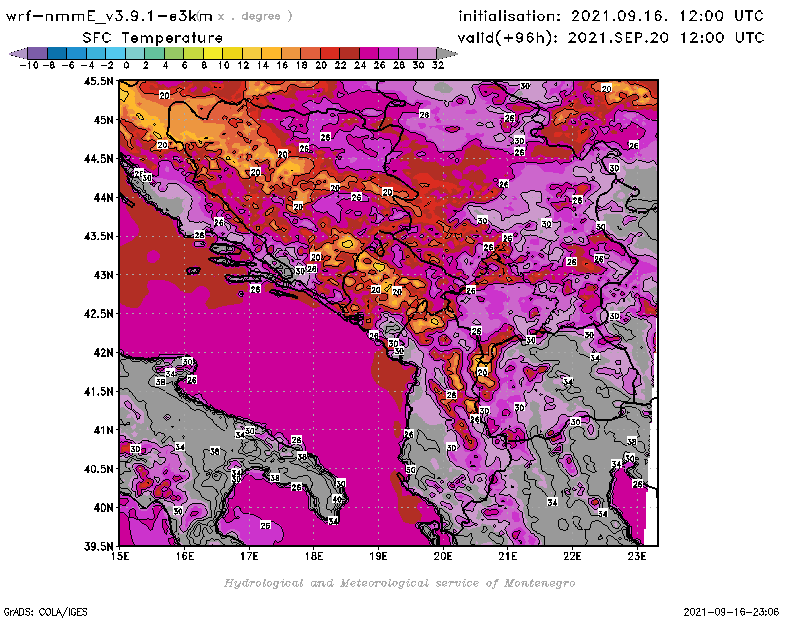The image size is (800, 618).
Task: Click the 'valid(+96h): 2021.SEP.20 12:00 UTC' line
Action: pos(611,37)
